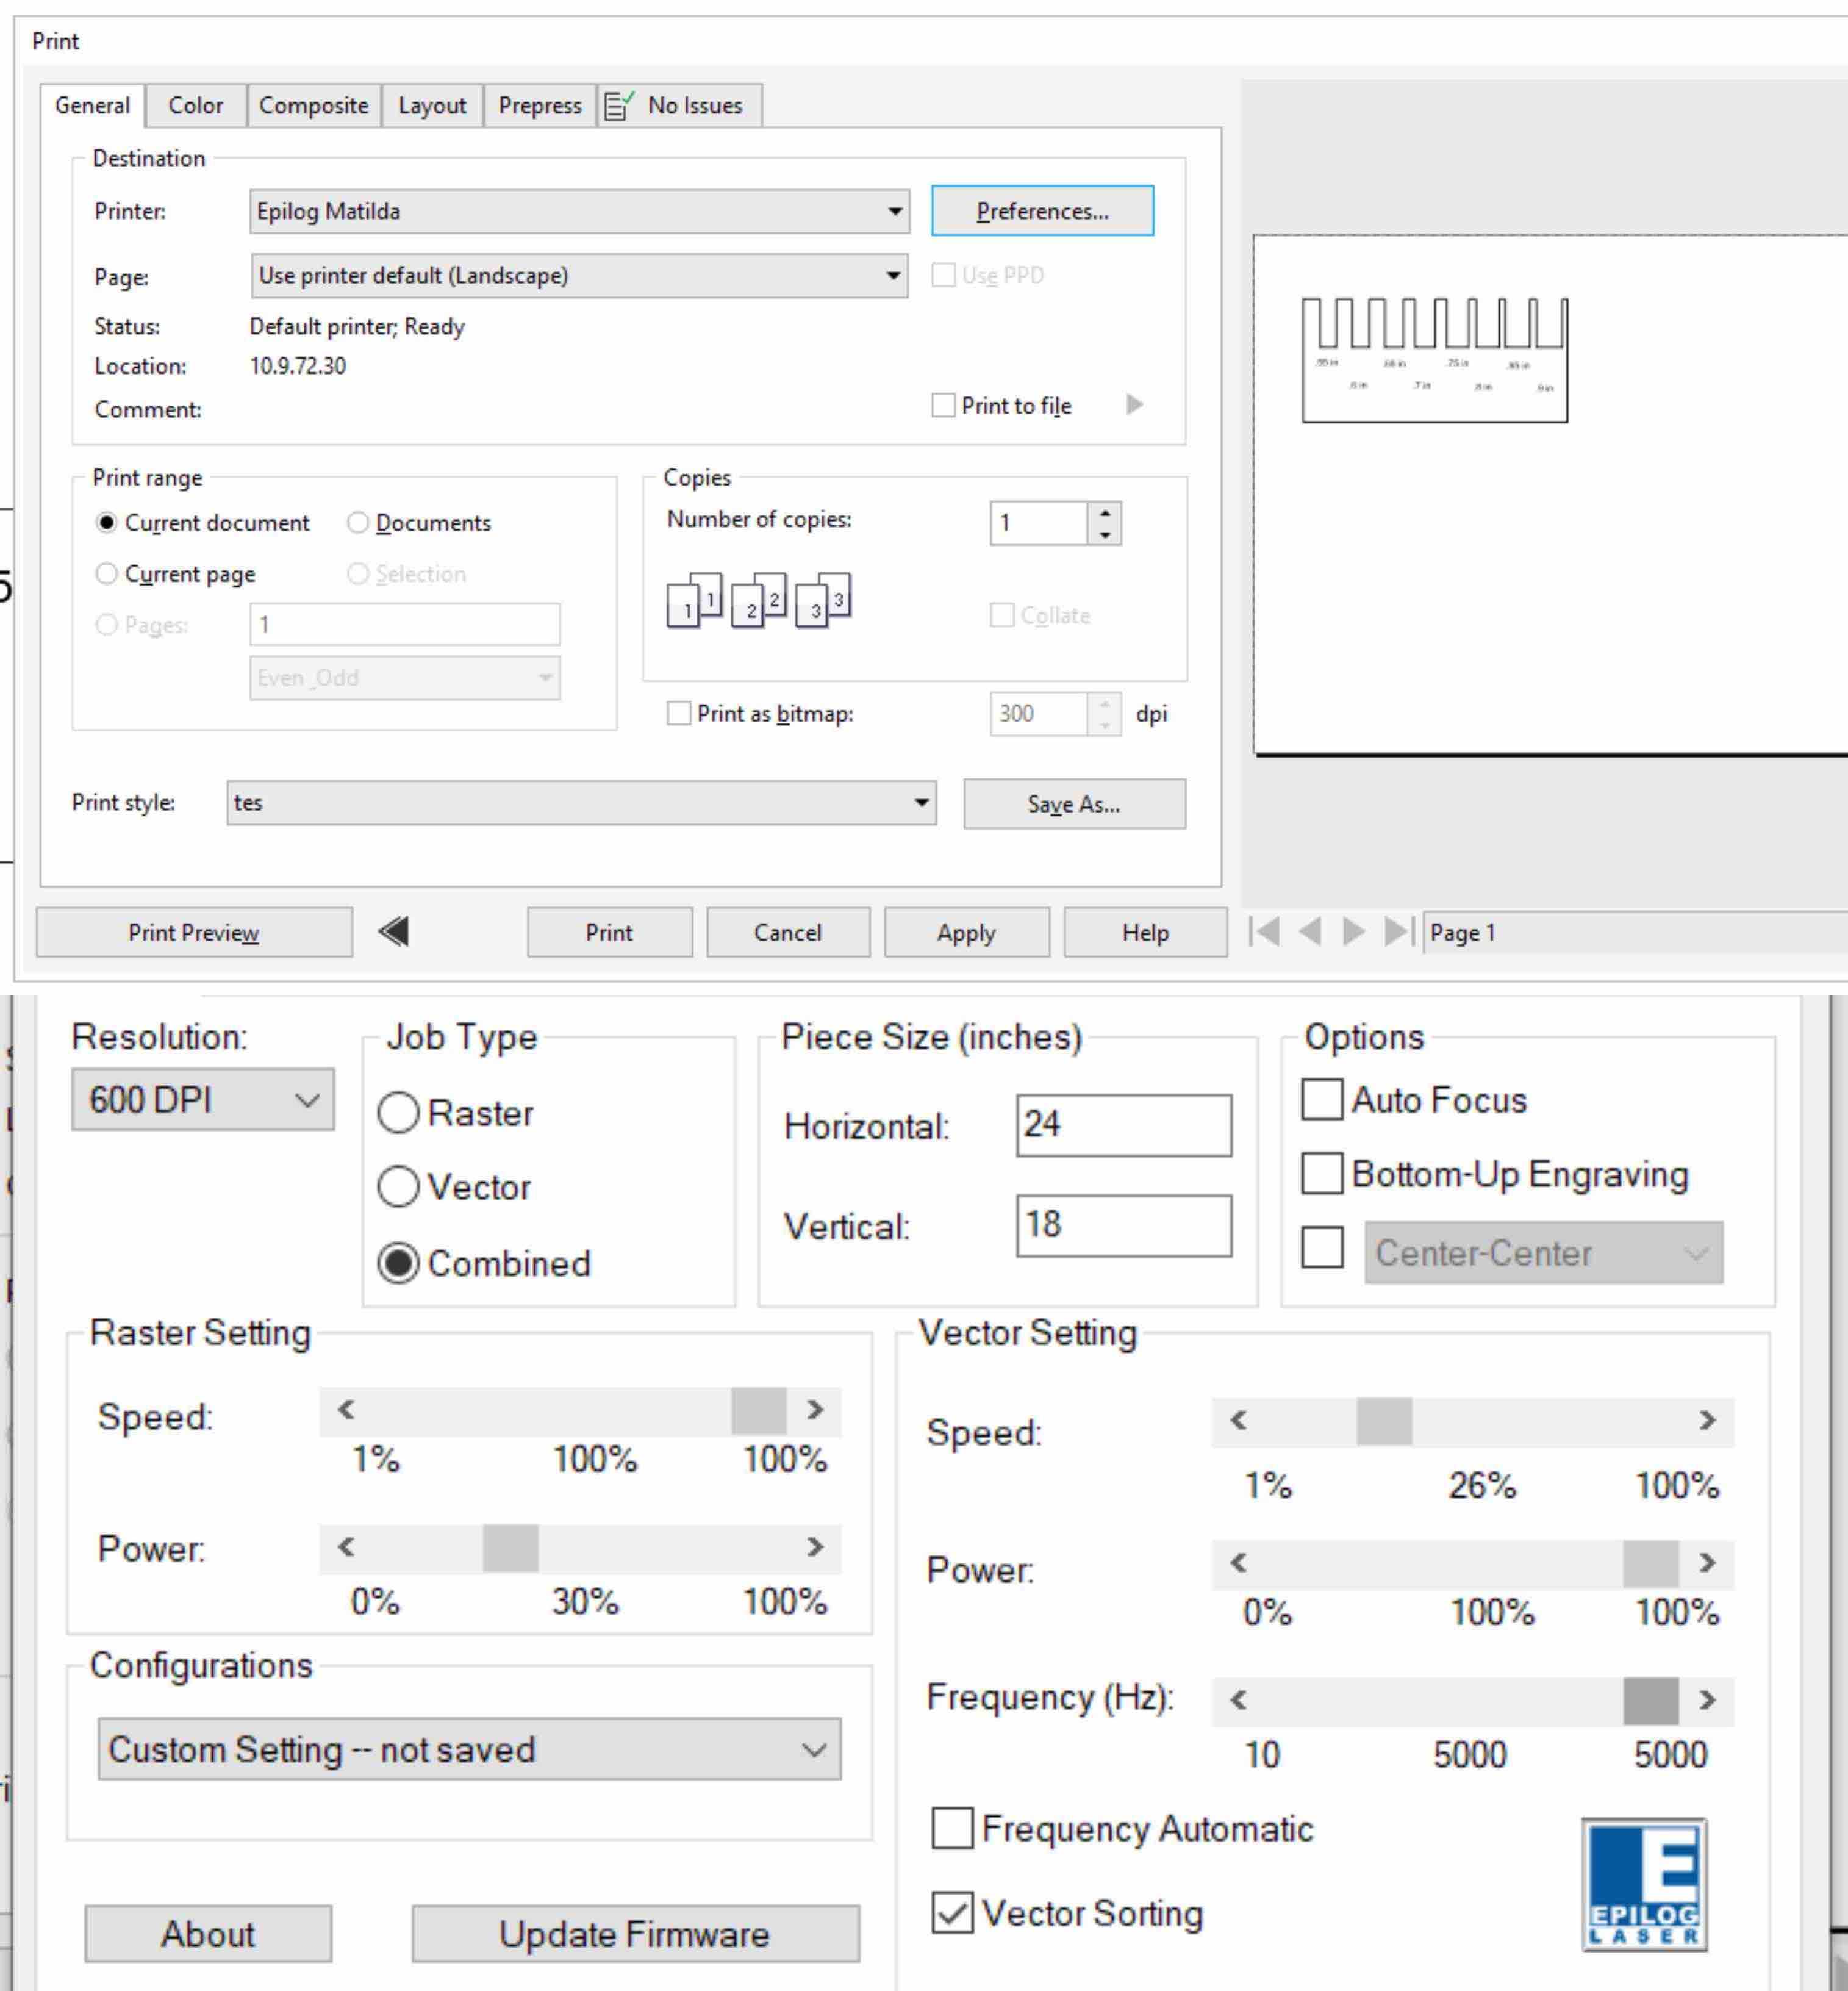Click the back arrow beside Print Preview
The width and height of the screenshot is (1848, 1991).
point(394,931)
